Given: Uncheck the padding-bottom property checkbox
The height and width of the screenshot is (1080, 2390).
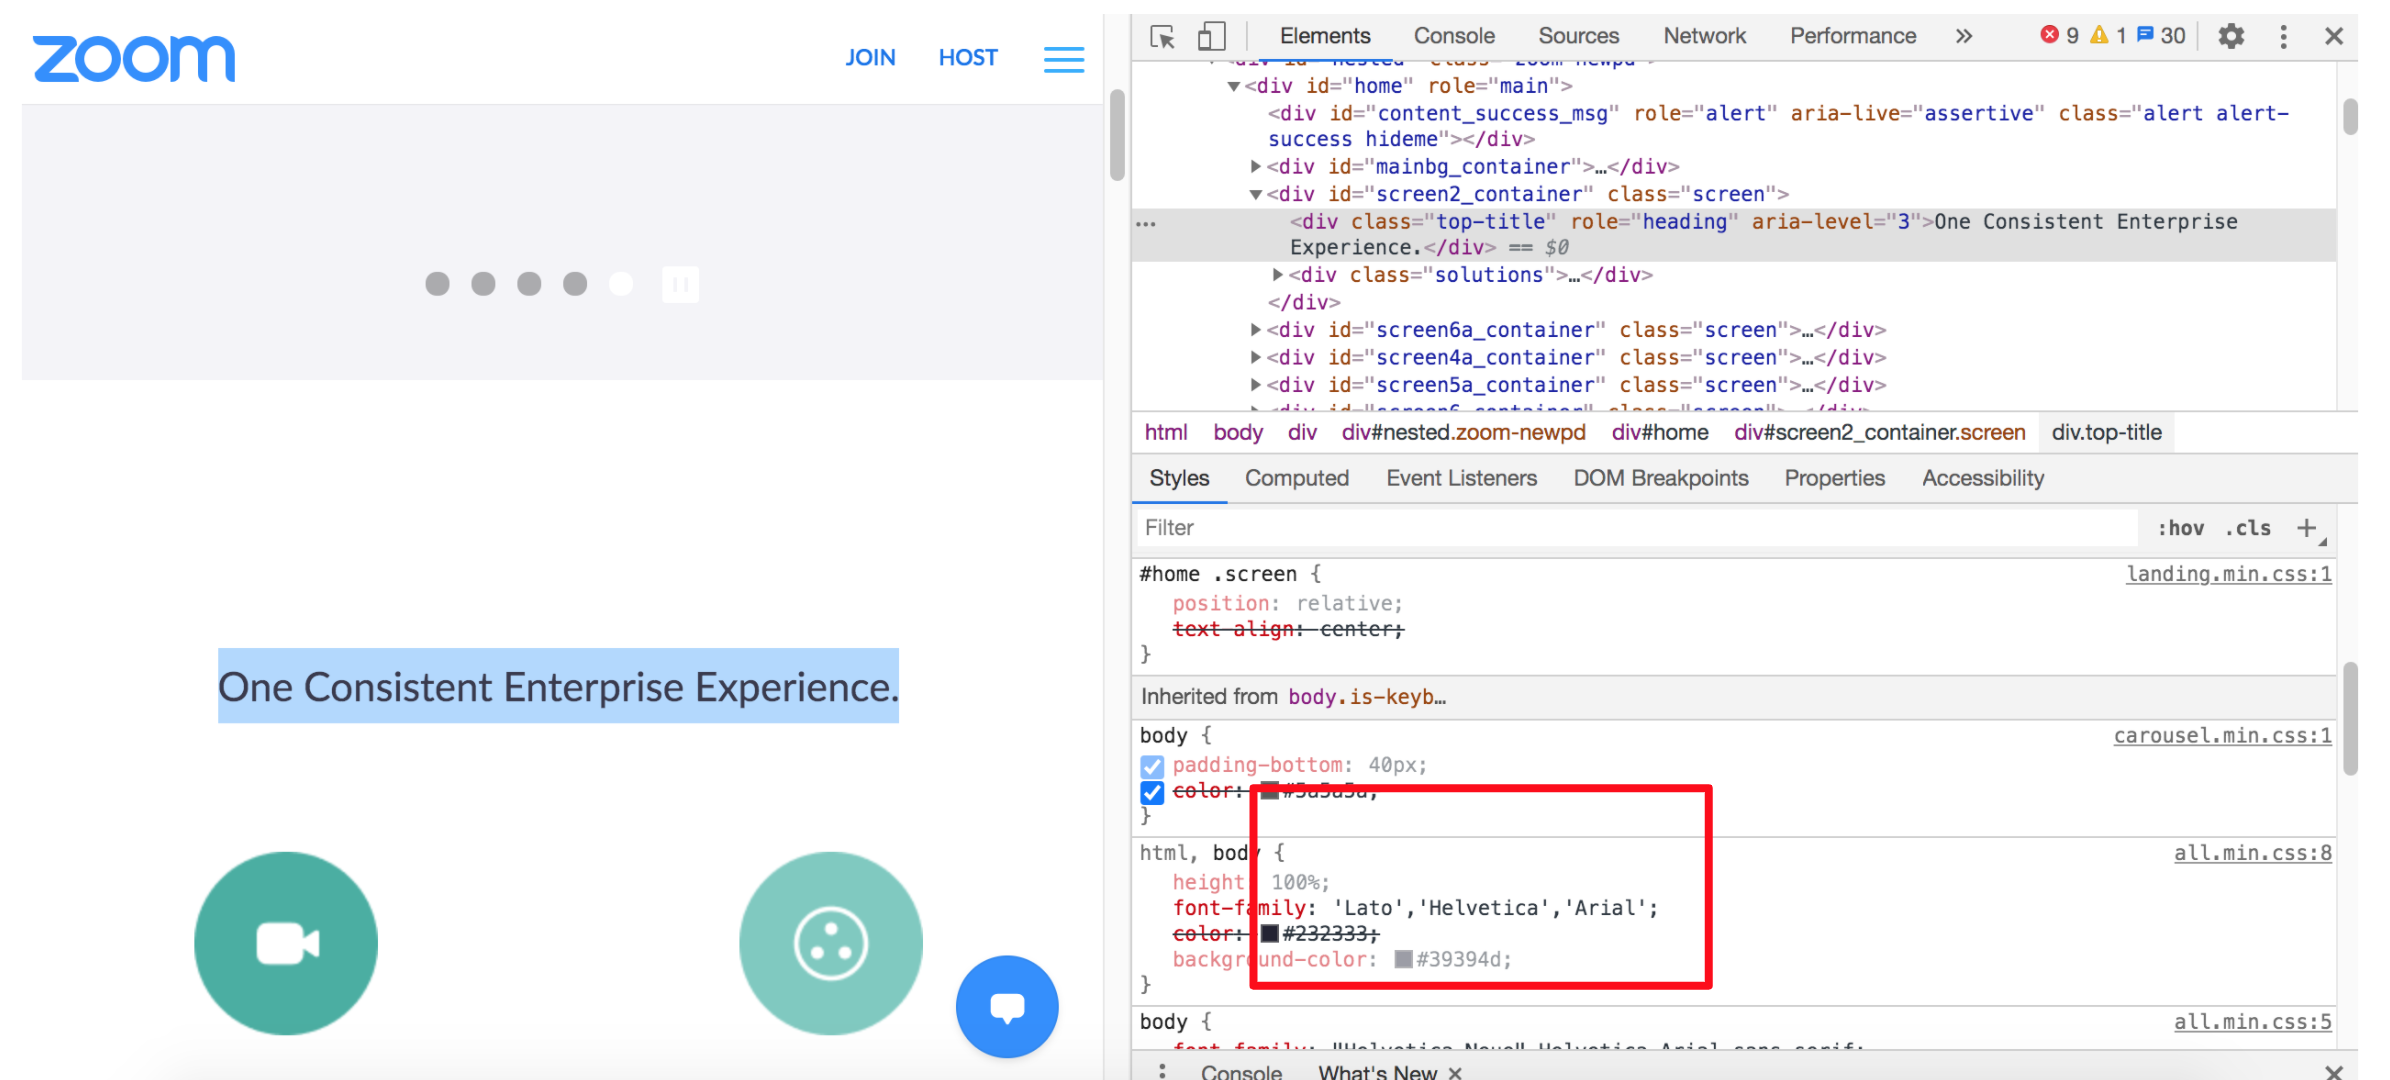Looking at the screenshot, I should click(x=1152, y=766).
